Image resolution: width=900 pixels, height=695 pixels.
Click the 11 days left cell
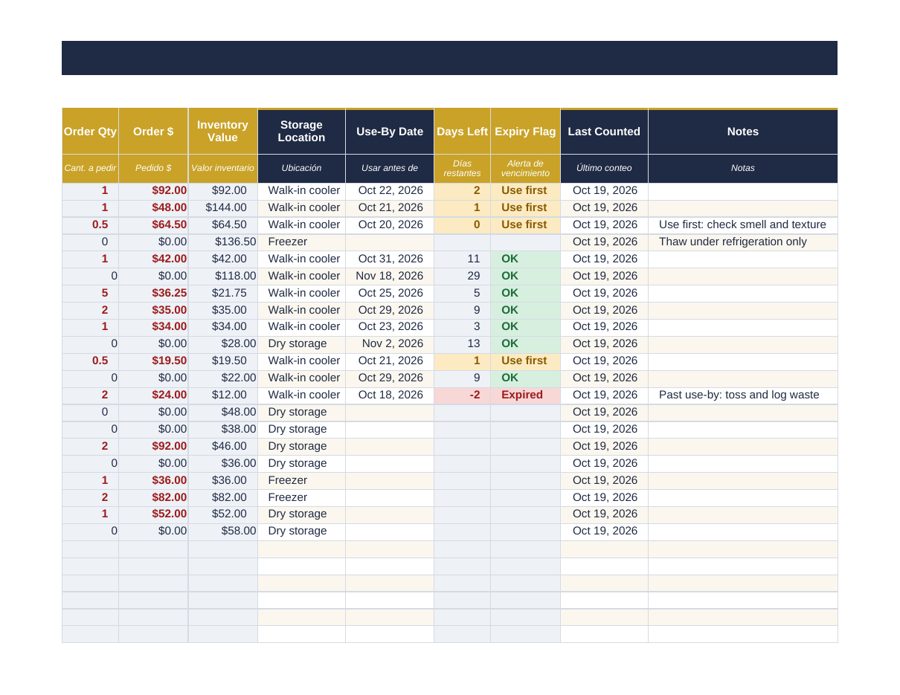(x=462, y=259)
